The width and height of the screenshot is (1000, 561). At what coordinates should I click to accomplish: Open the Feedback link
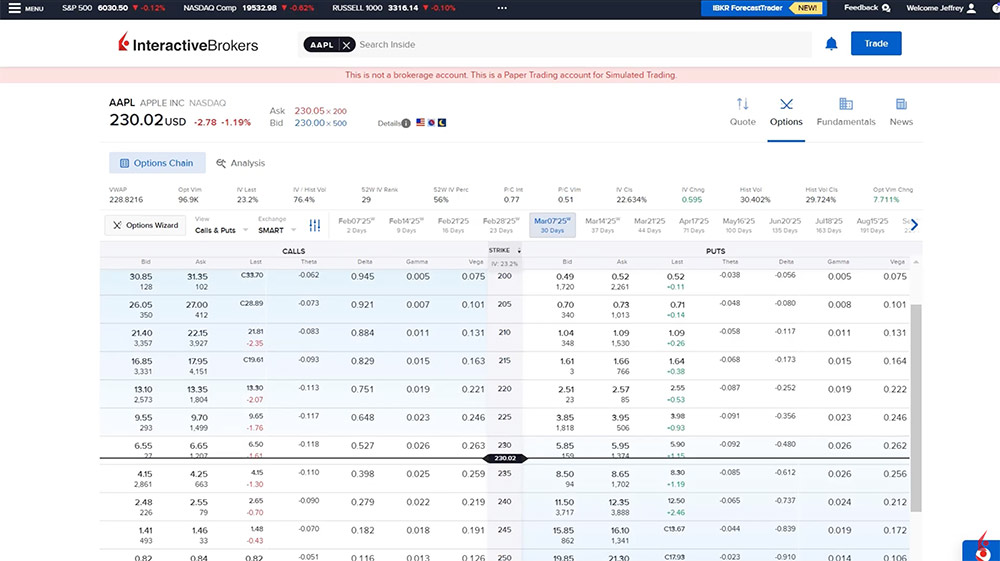pos(867,8)
